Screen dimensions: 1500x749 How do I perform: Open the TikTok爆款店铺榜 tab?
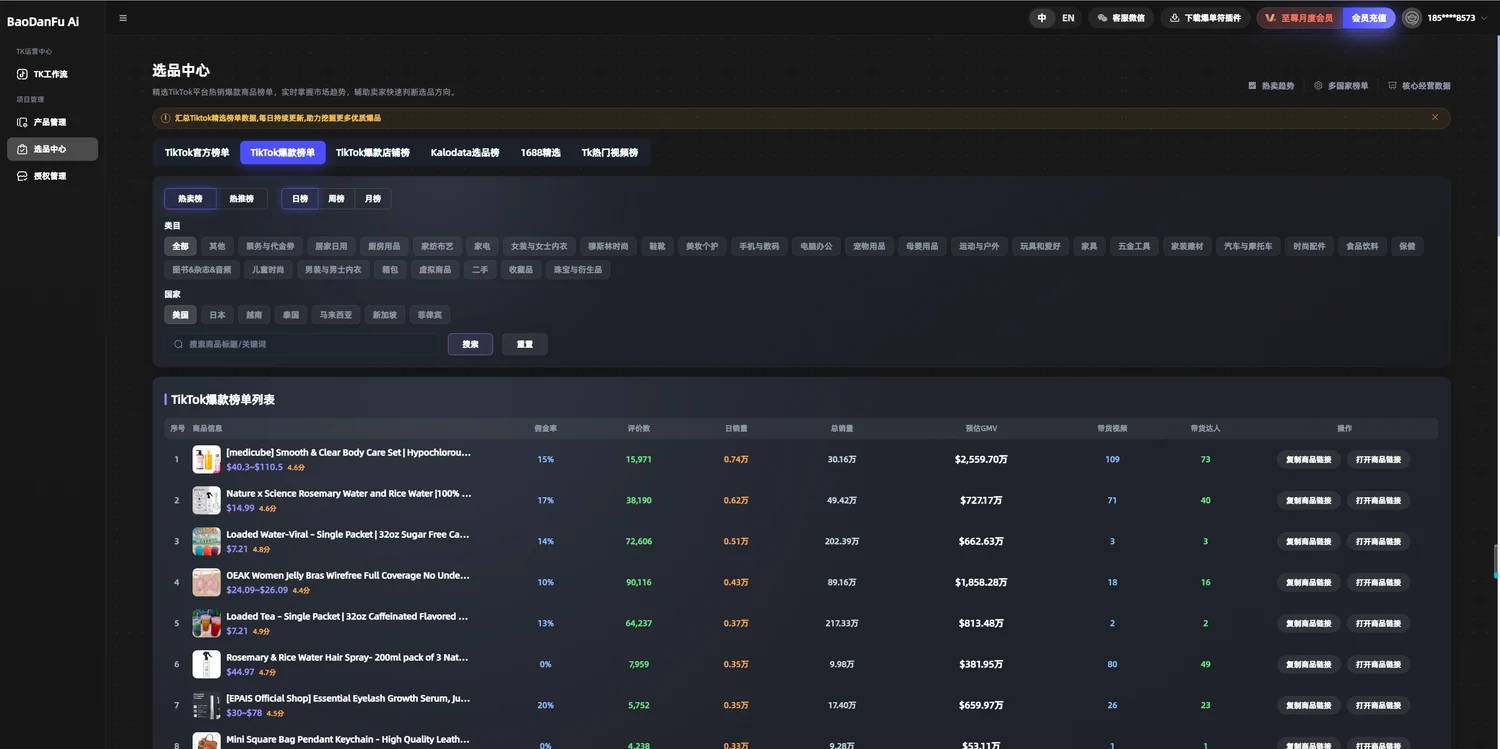pos(373,153)
